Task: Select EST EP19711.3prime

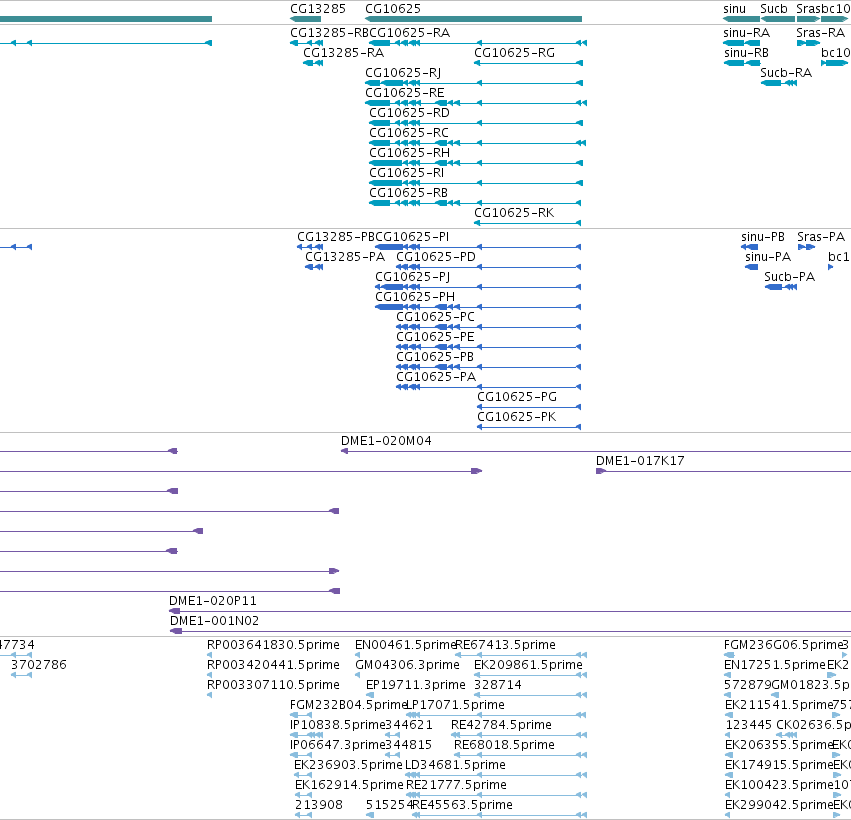Action: pos(416,685)
